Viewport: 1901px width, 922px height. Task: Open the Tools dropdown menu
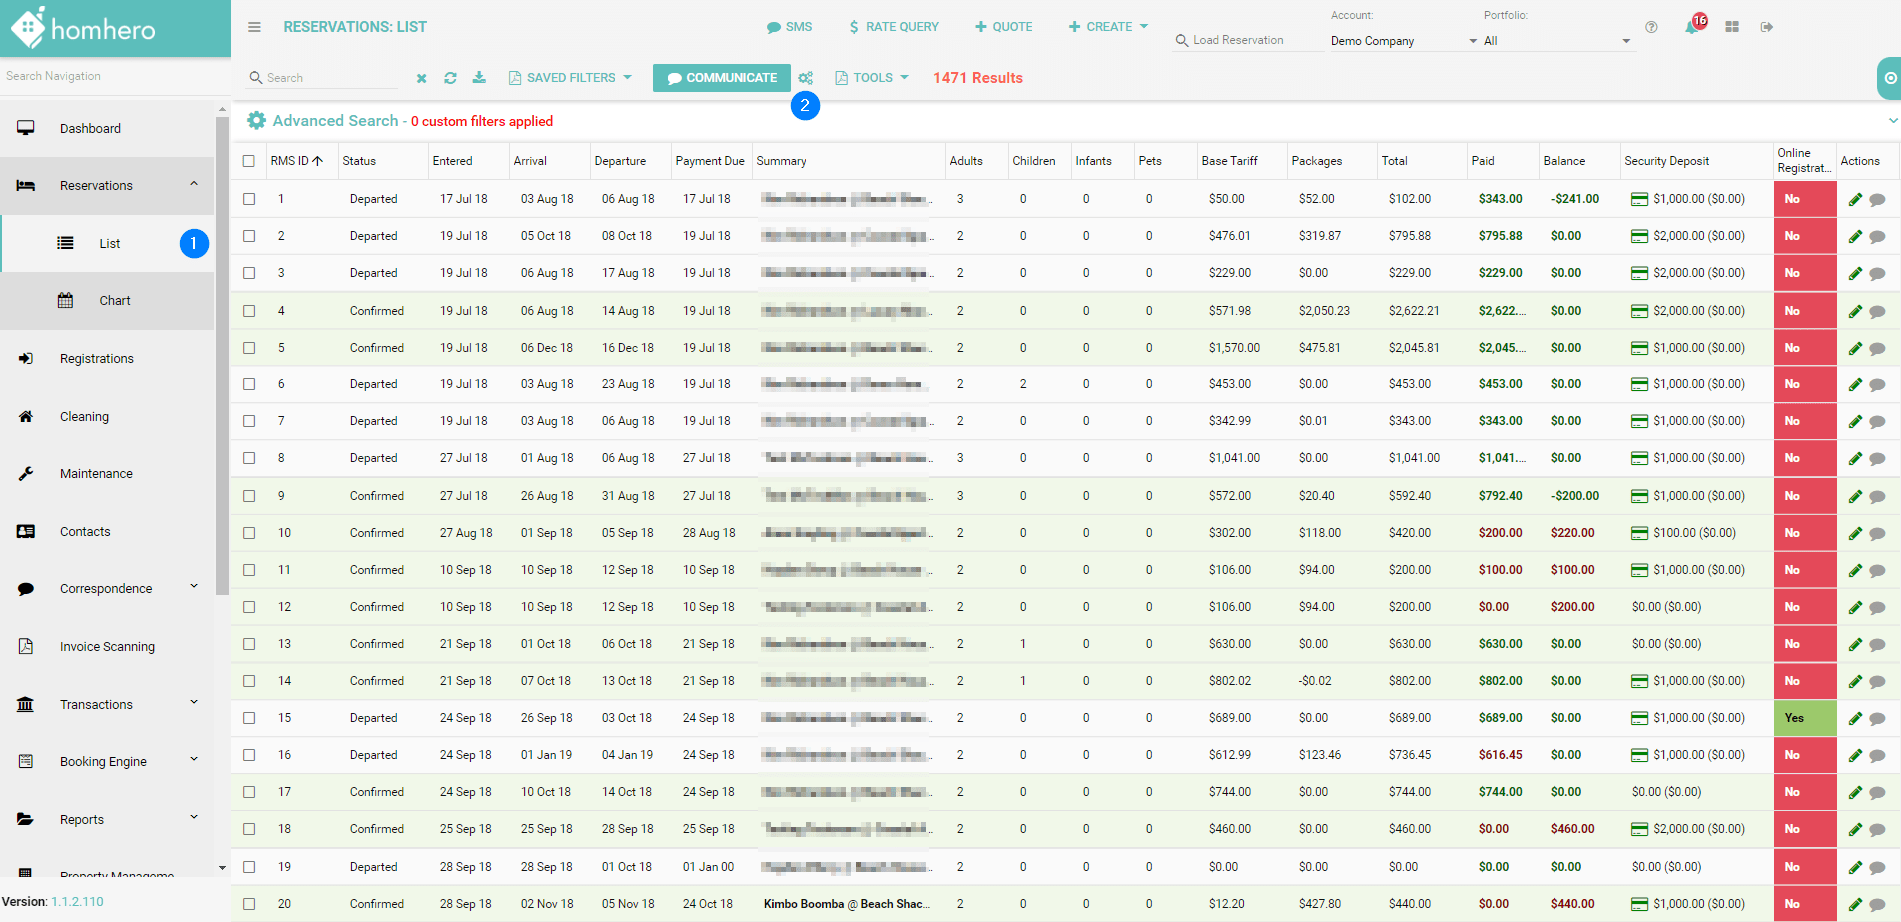[871, 77]
